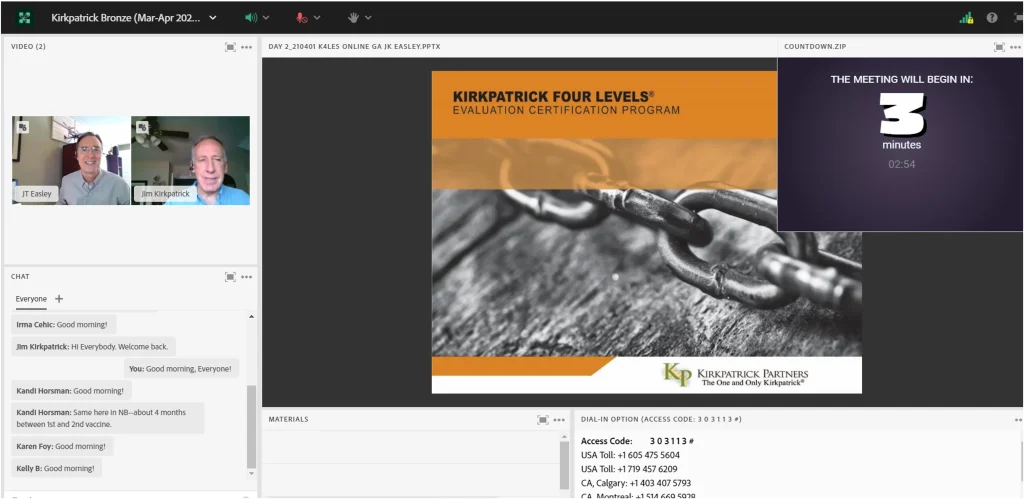
Task: Click the Dial-In Option pod title
Action: (661, 419)
